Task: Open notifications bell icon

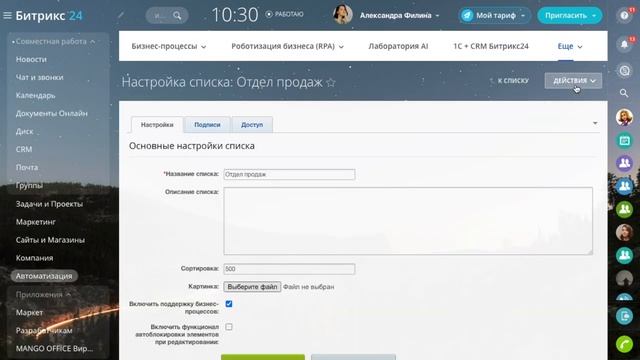Action: tap(624, 44)
